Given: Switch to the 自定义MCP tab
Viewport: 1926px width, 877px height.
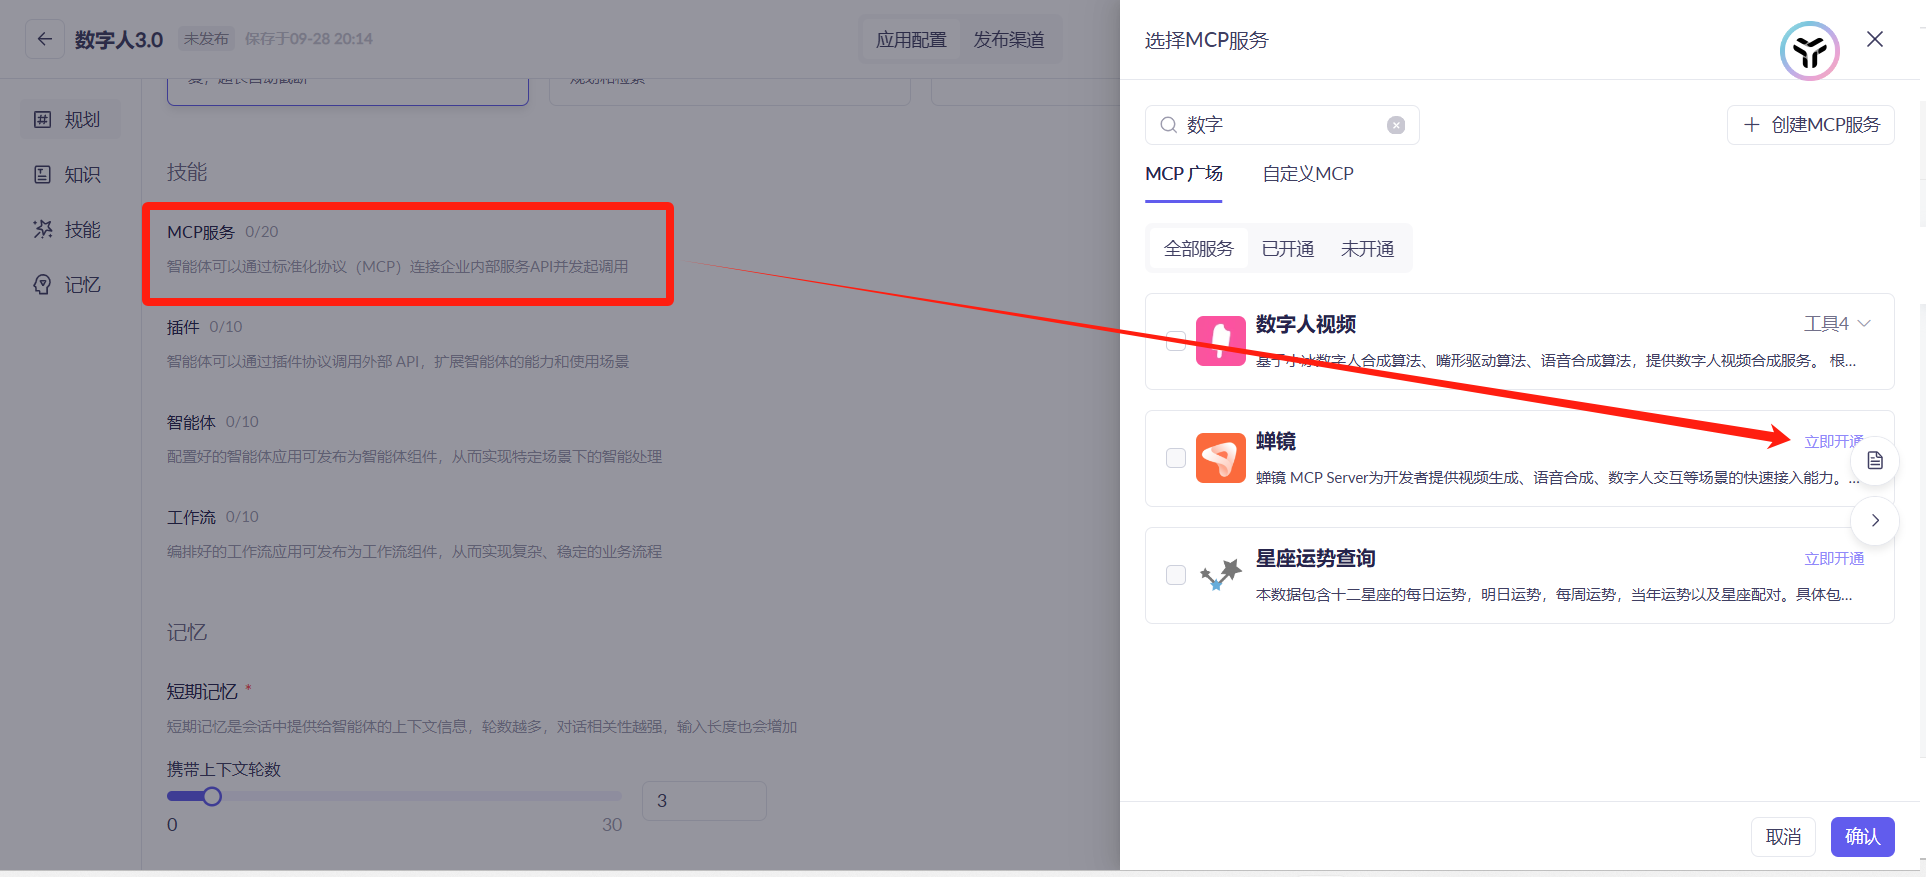Looking at the screenshot, I should point(1308,174).
